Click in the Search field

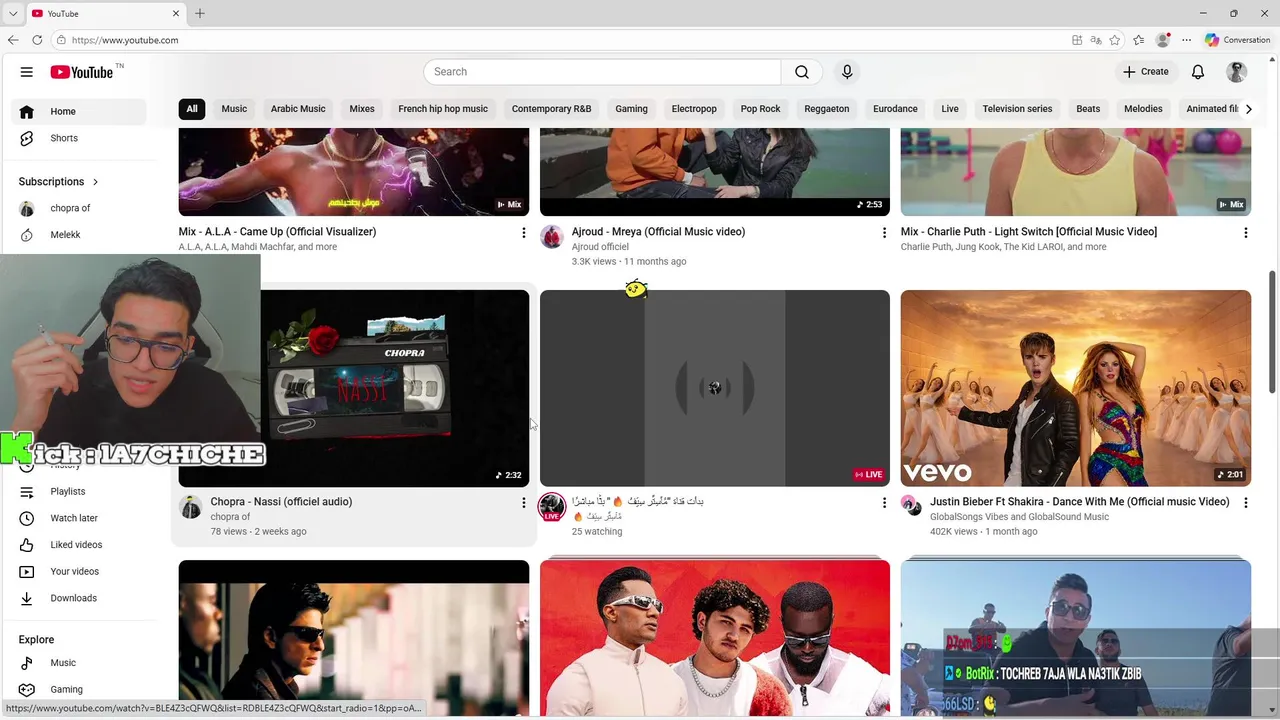click(602, 72)
